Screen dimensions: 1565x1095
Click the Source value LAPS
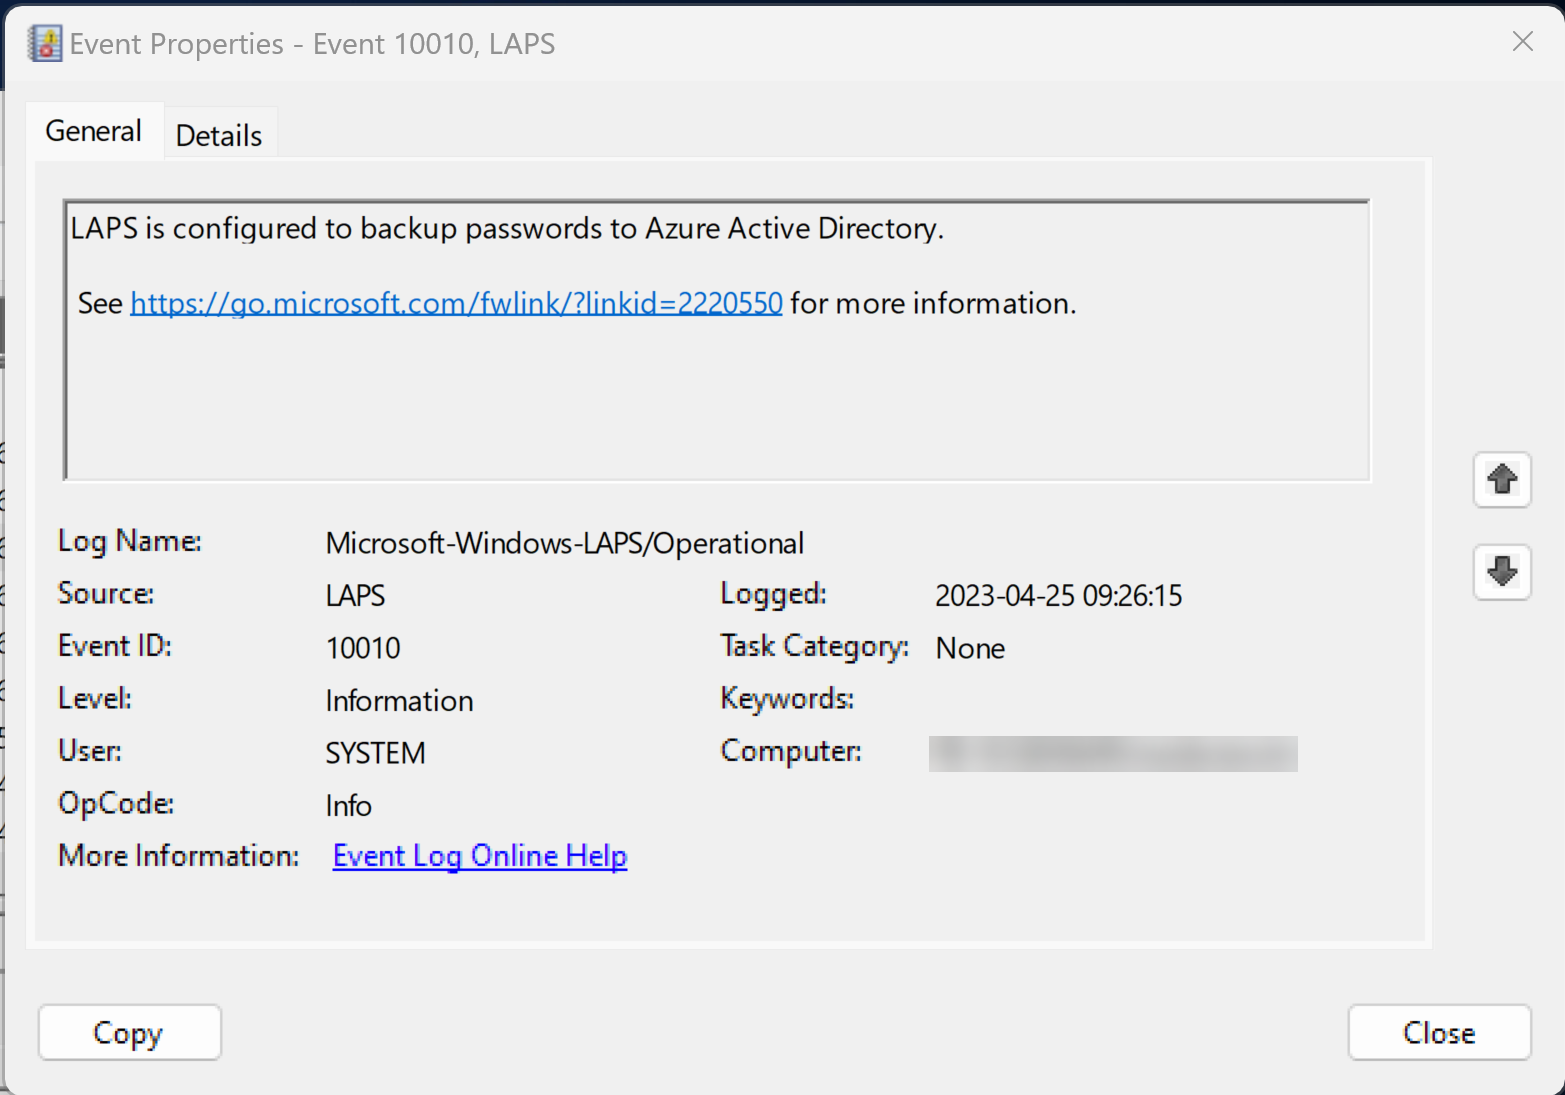coord(355,596)
